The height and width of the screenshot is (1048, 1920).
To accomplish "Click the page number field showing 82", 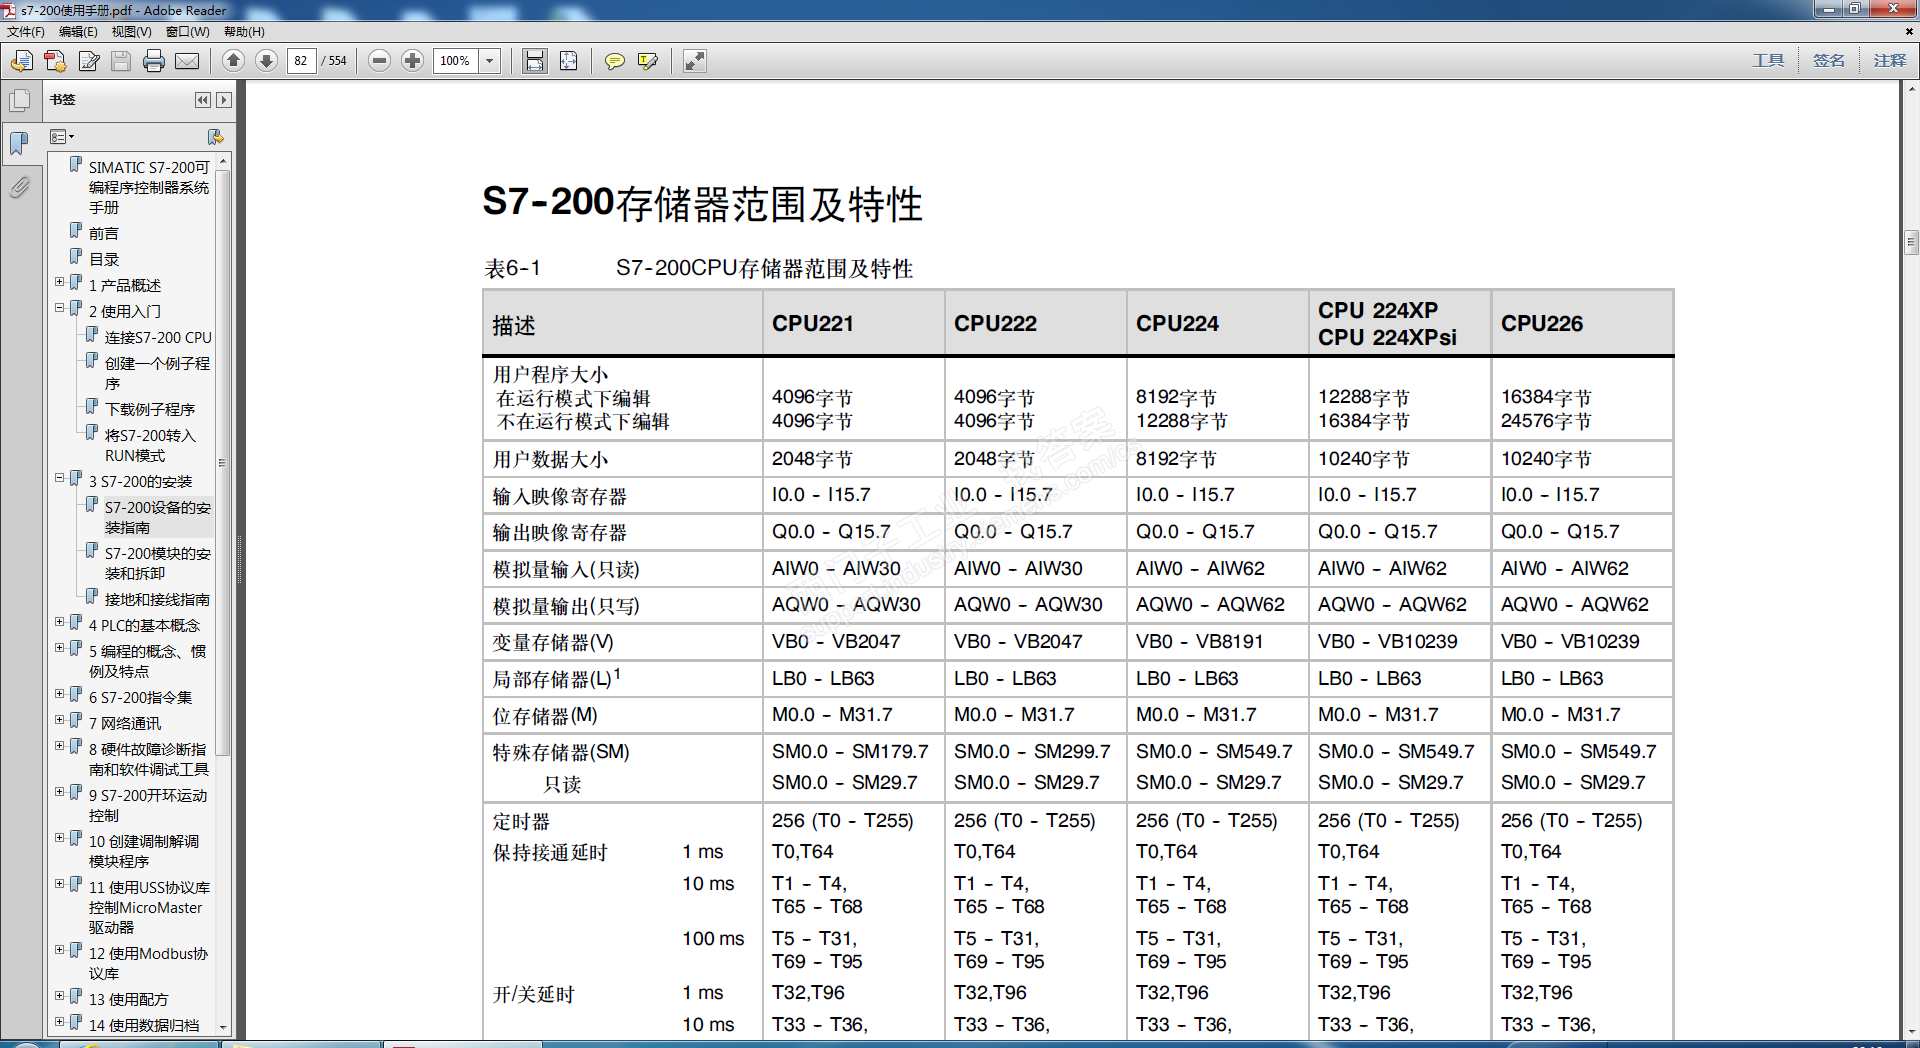I will (x=302, y=61).
